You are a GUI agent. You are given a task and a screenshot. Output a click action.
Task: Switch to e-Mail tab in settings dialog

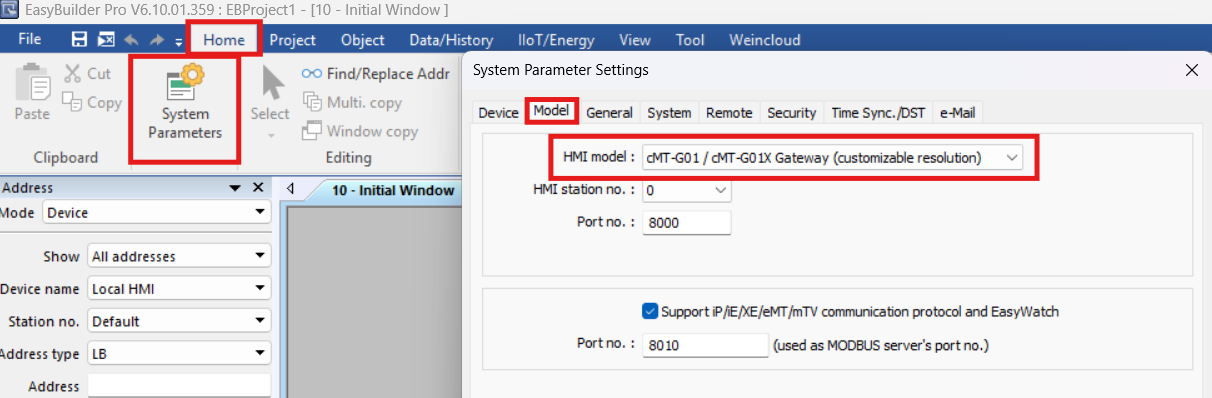(957, 112)
